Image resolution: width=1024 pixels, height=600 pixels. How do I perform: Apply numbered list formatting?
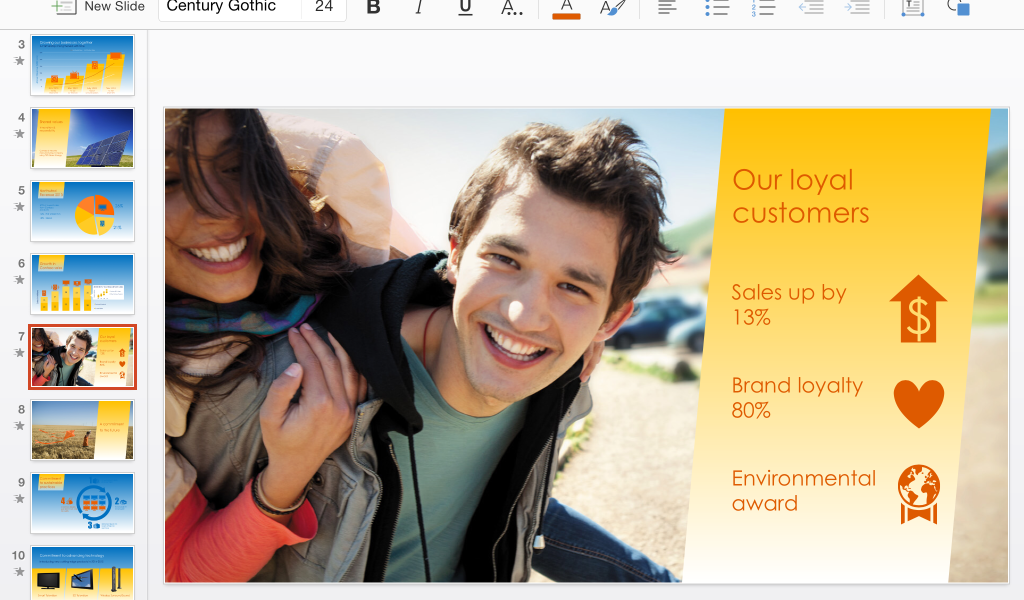tap(763, 8)
